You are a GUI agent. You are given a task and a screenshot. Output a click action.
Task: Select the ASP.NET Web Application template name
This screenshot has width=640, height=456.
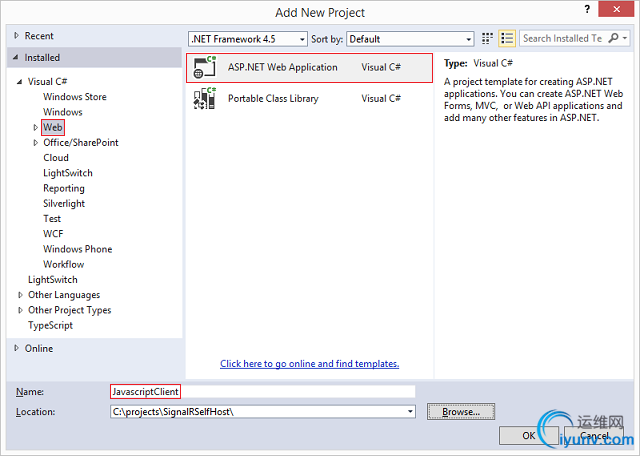pos(282,67)
